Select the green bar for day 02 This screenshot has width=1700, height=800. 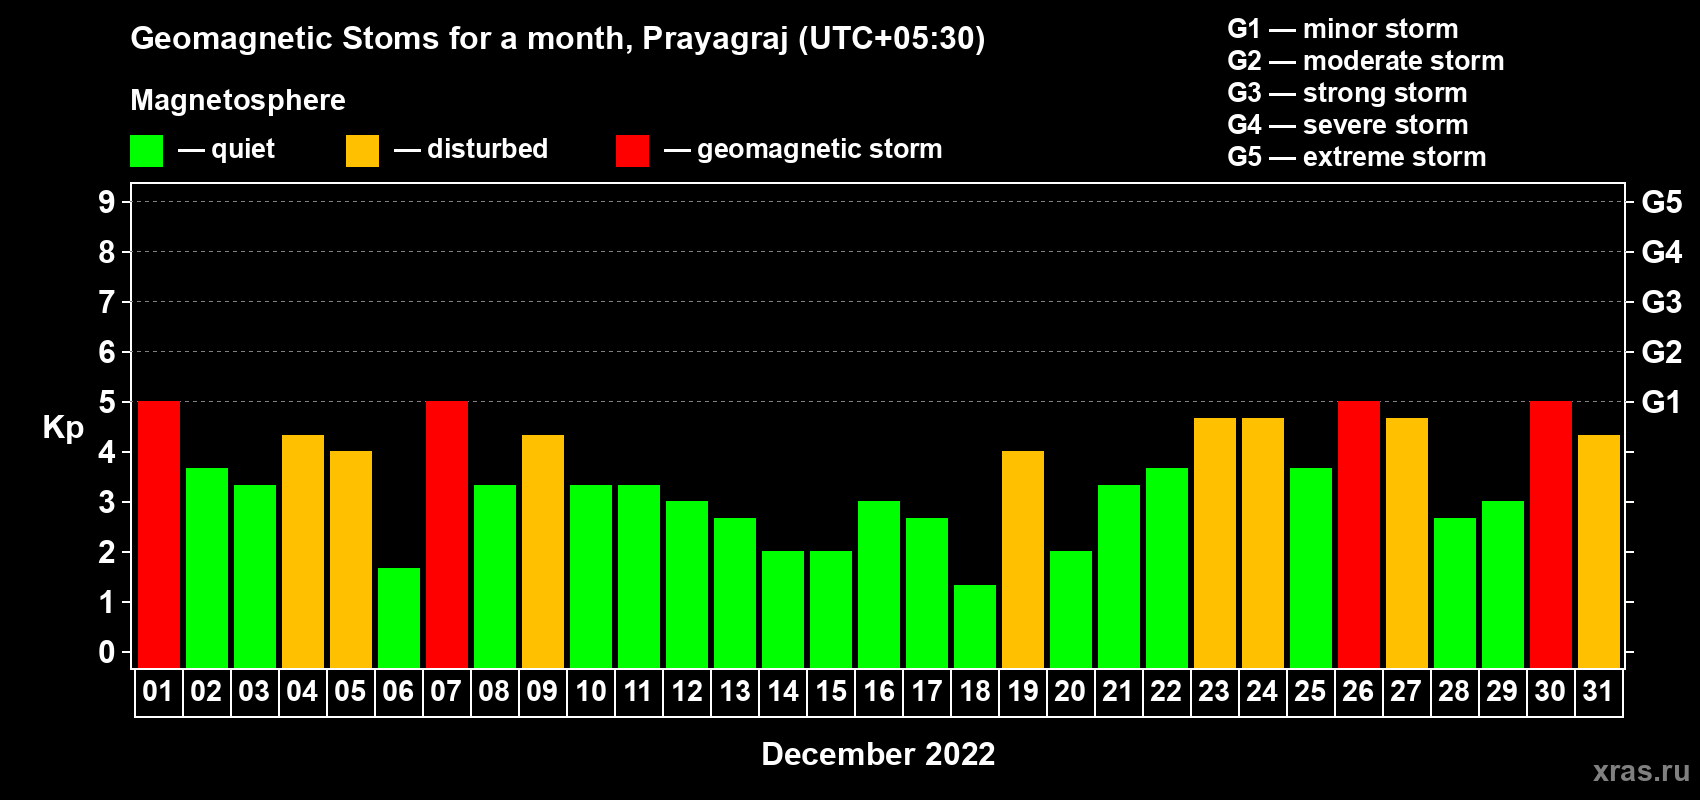pyautogui.click(x=207, y=568)
